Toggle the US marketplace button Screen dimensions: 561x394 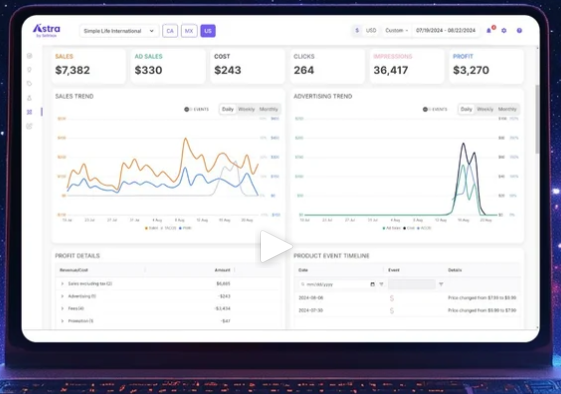pos(208,31)
